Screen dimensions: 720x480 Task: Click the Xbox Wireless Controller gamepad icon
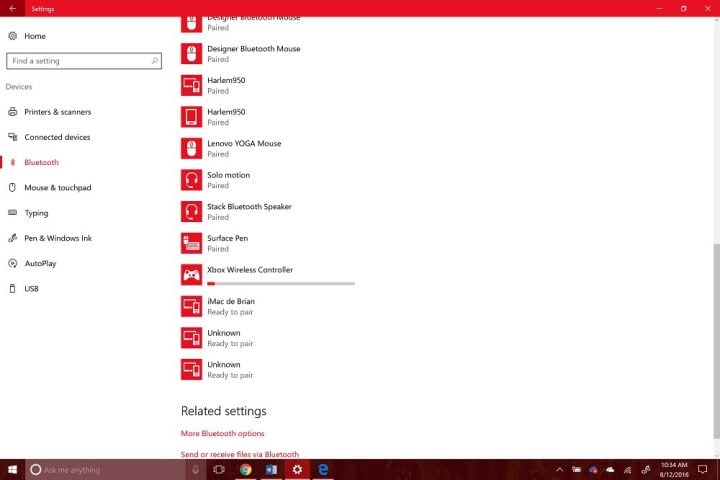click(191, 275)
